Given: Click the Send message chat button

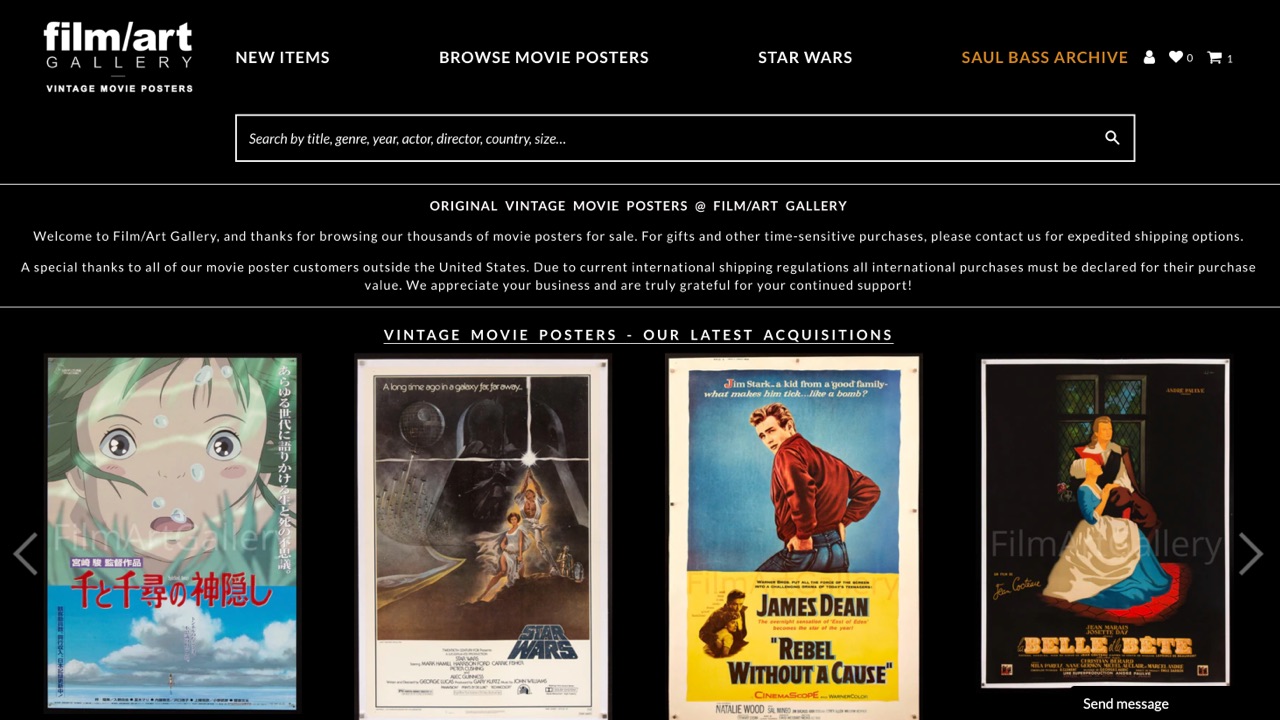Looking at the screenshot, I should (x=1125, y=704).
